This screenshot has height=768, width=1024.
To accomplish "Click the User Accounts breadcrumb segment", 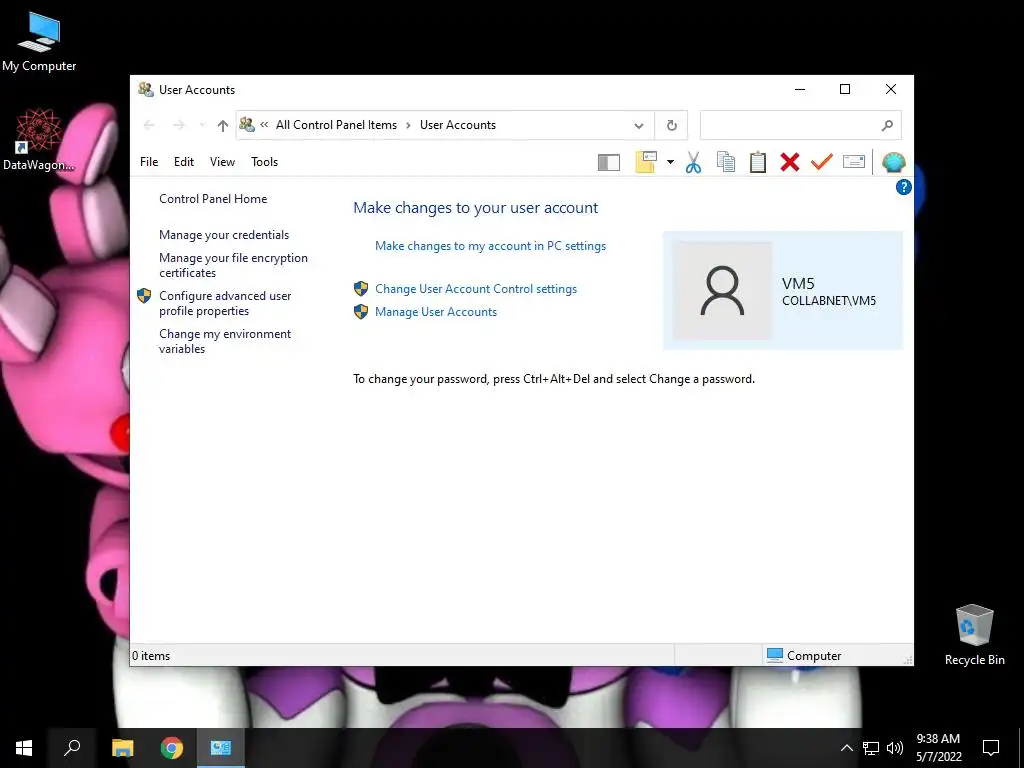I will click(458, 125).
